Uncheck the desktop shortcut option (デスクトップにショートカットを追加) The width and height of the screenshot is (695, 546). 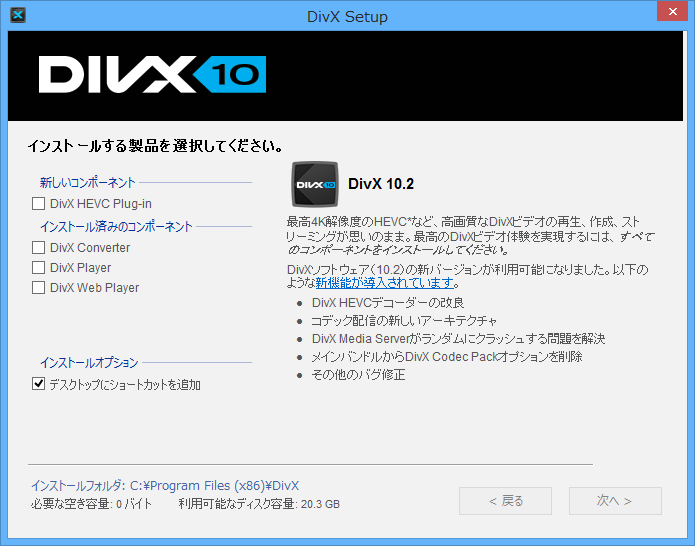39,384
